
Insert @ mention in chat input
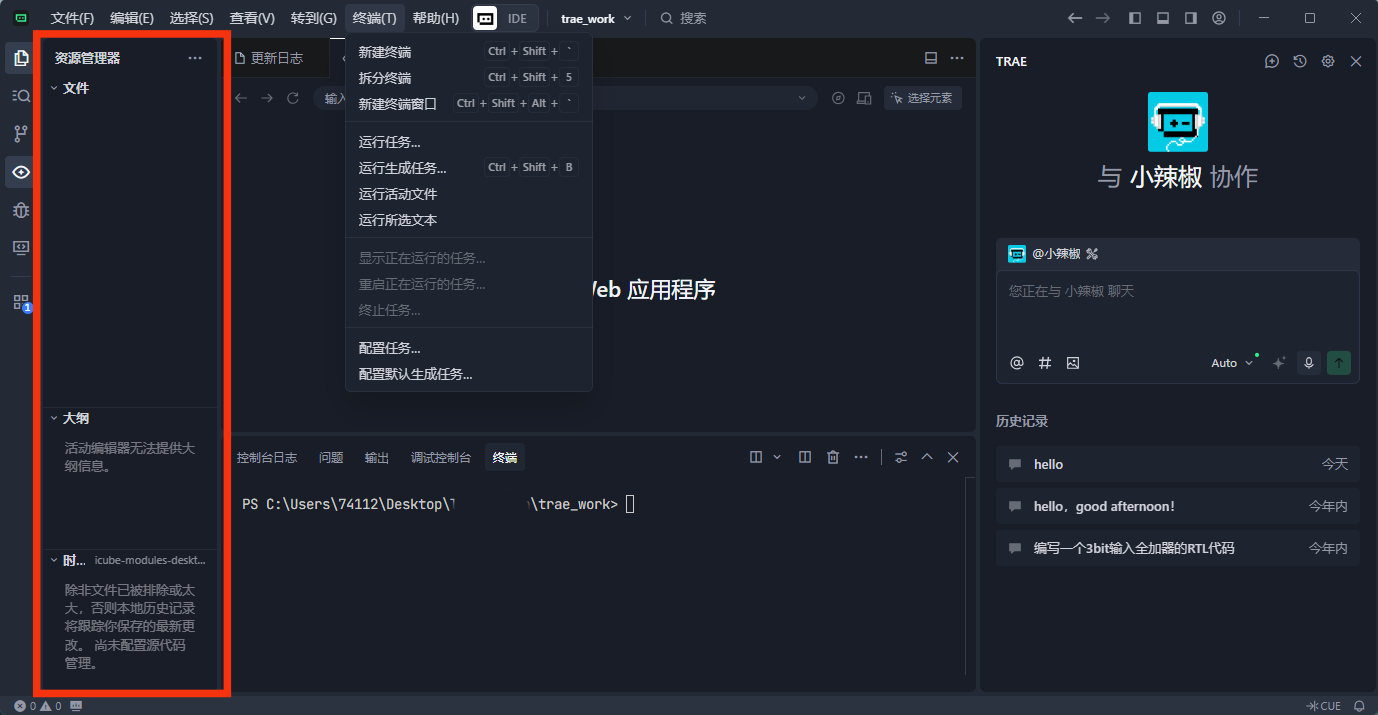pos(1017,363)
